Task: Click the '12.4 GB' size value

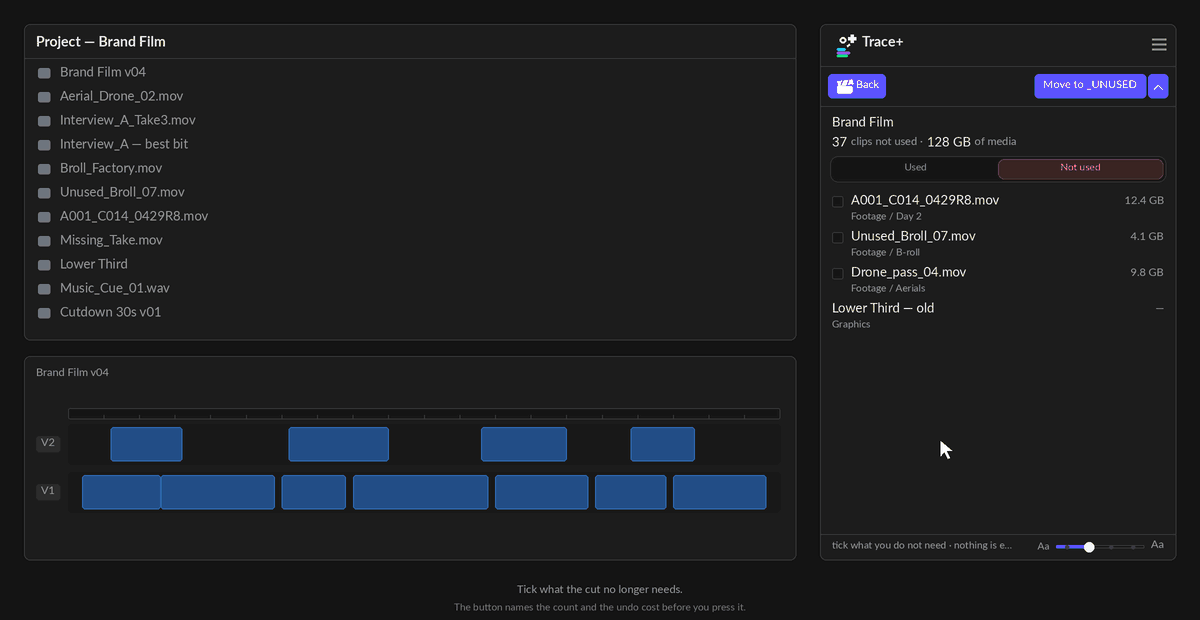Action: tap(1144, 201)
